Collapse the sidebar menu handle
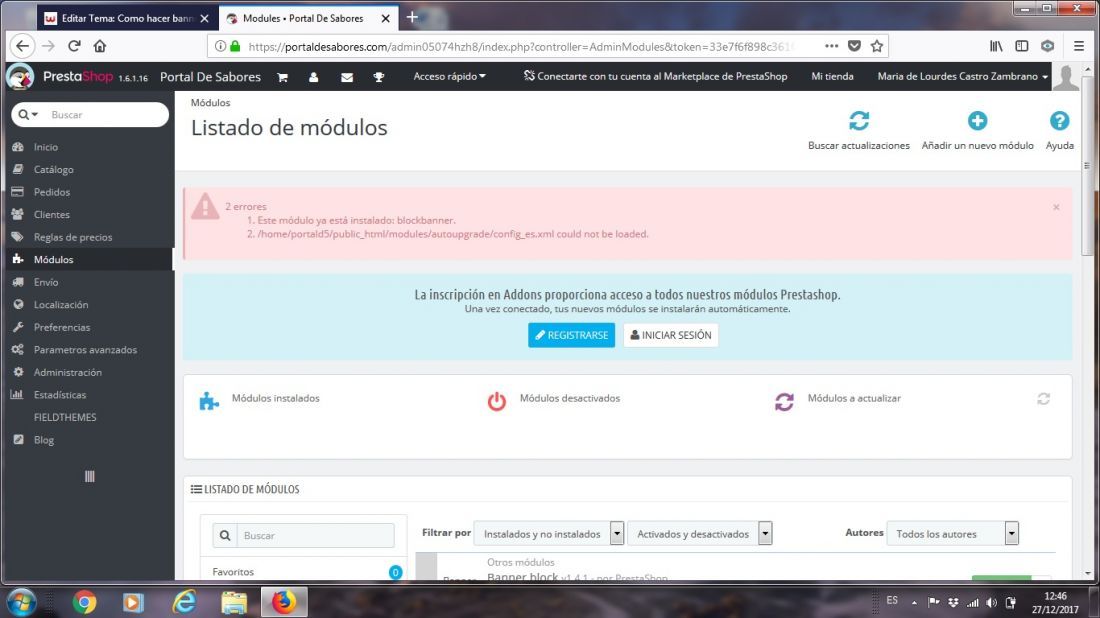This screenshot has width=1100, height=618. [x=90, y=476]
